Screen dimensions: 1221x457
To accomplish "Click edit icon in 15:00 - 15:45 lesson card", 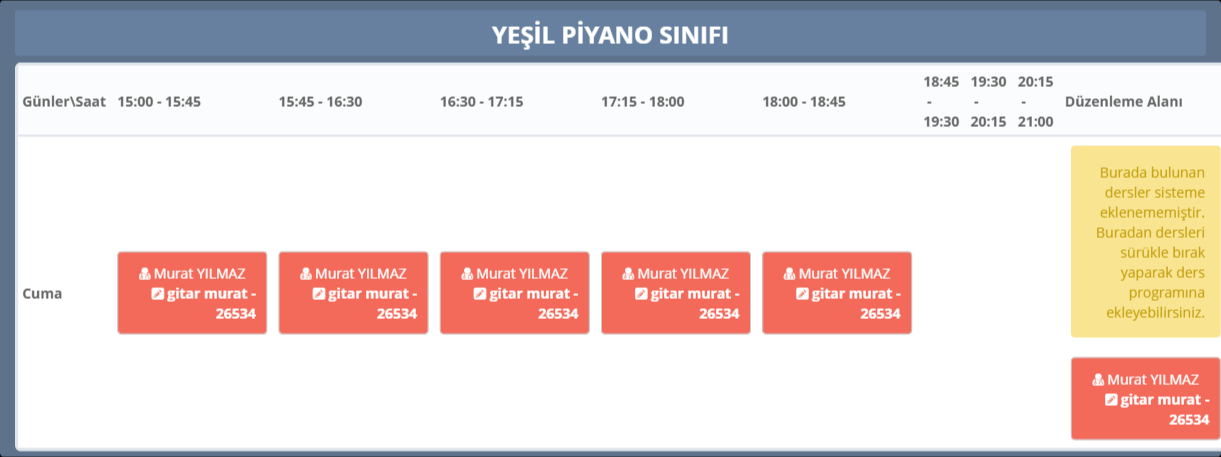I will point(157,294).
